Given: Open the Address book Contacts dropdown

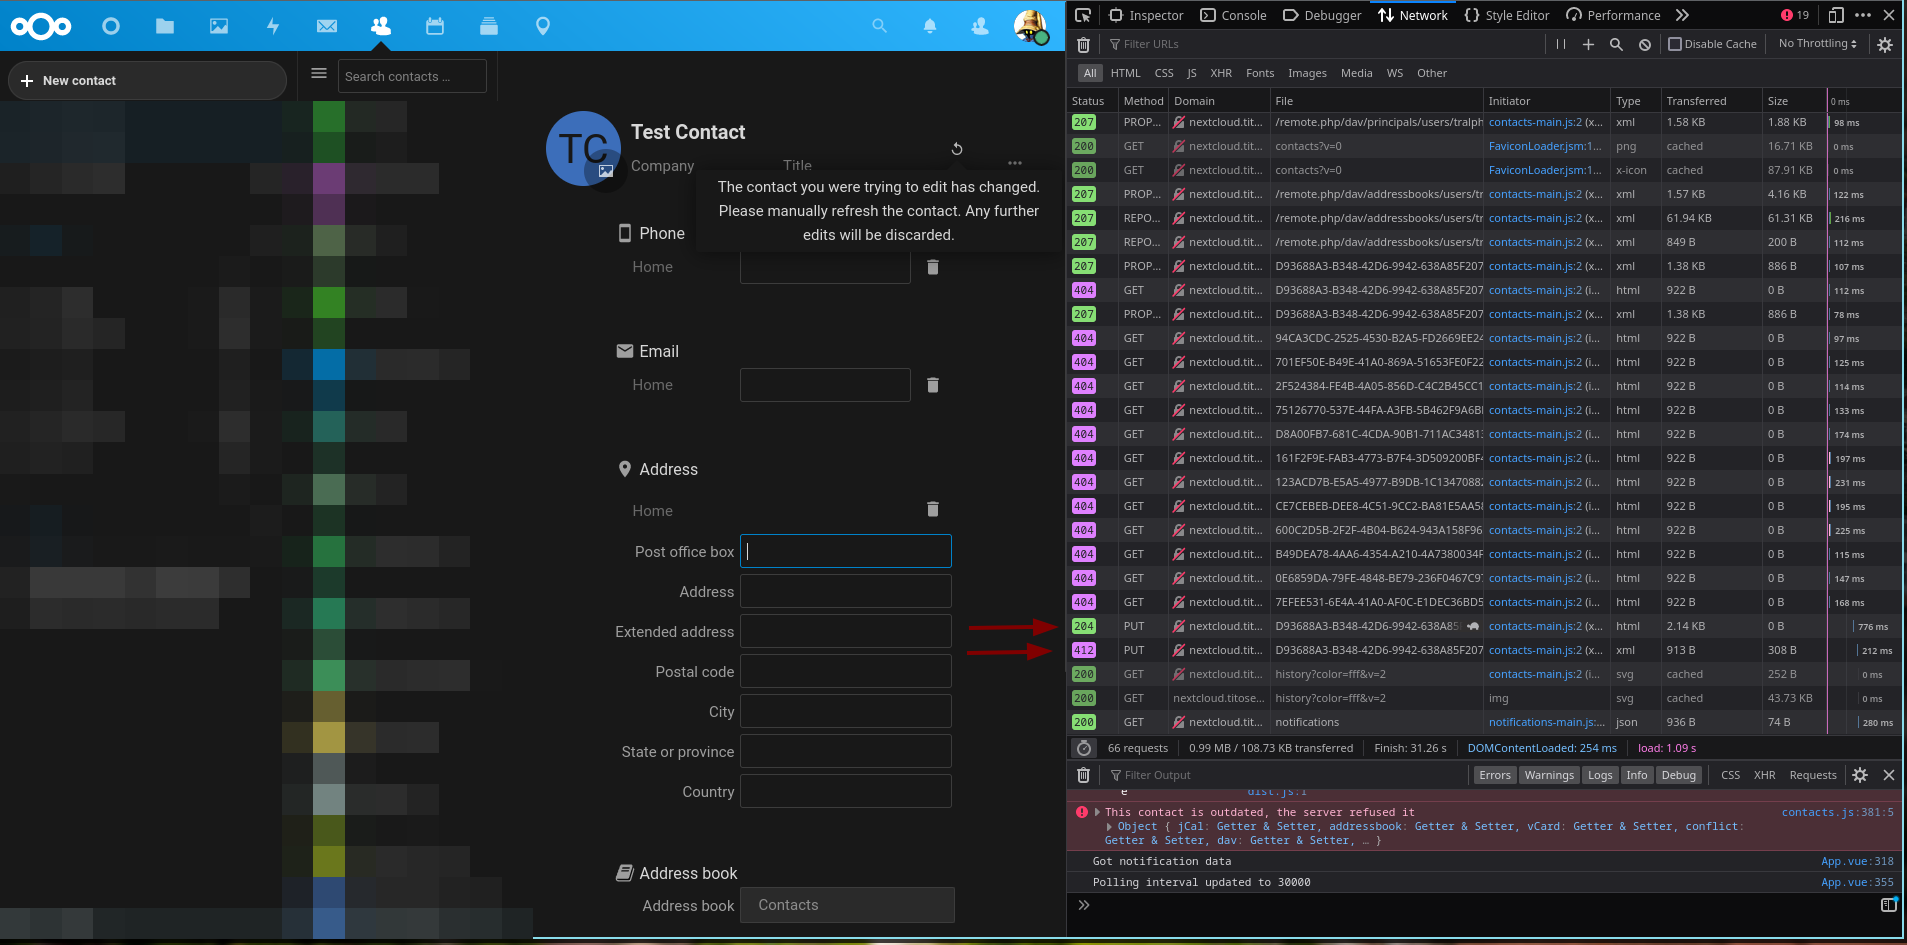Looking at the screenshot, I should point(847,905).
